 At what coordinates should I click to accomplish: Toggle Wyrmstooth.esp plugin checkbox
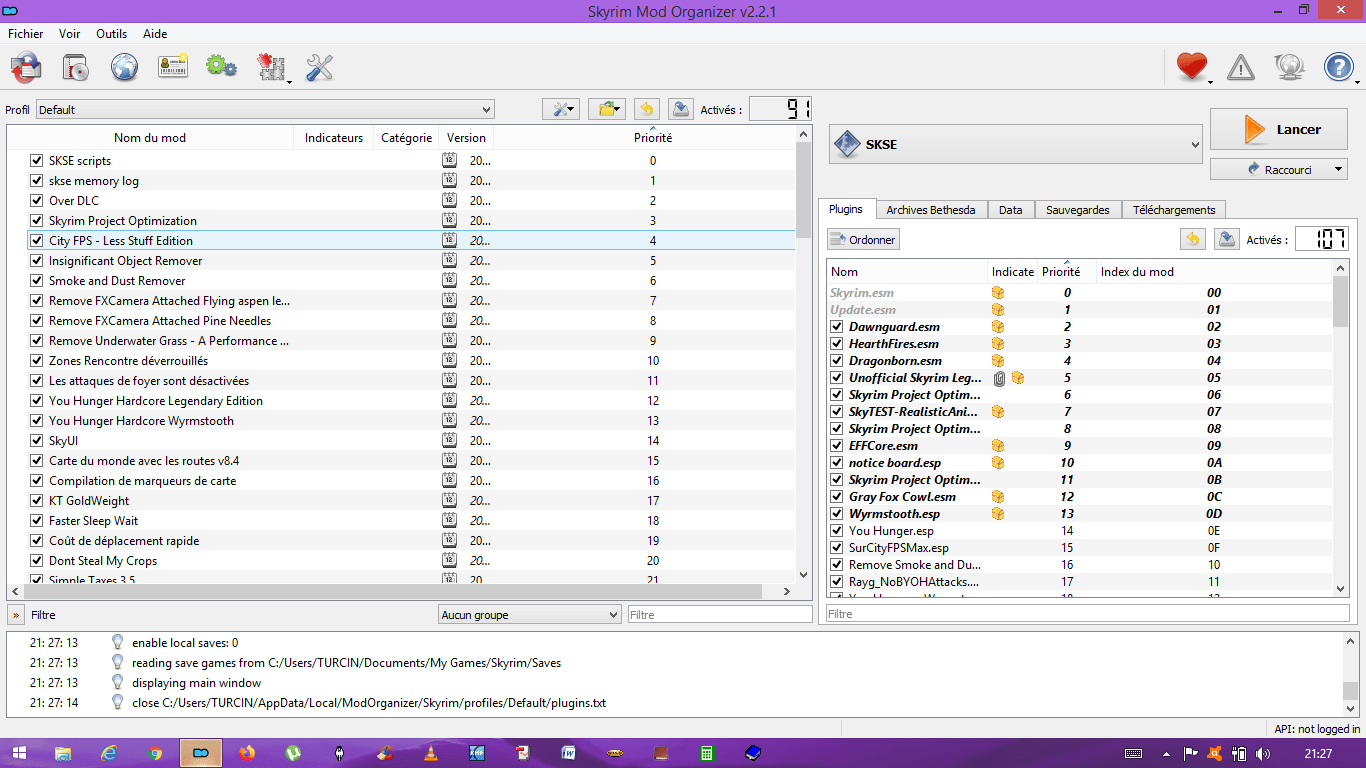(837, 514)
